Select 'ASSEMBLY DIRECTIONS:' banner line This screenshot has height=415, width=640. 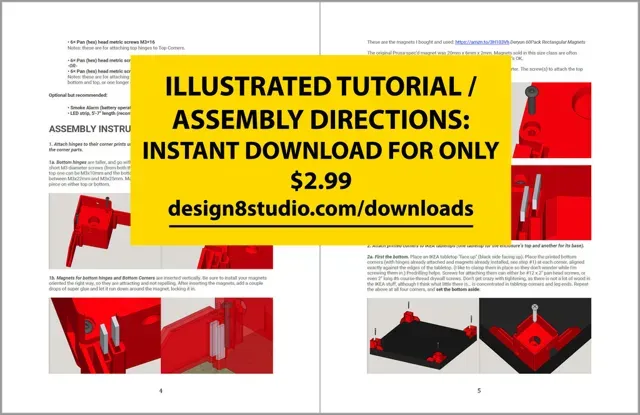tap(321, 120)
